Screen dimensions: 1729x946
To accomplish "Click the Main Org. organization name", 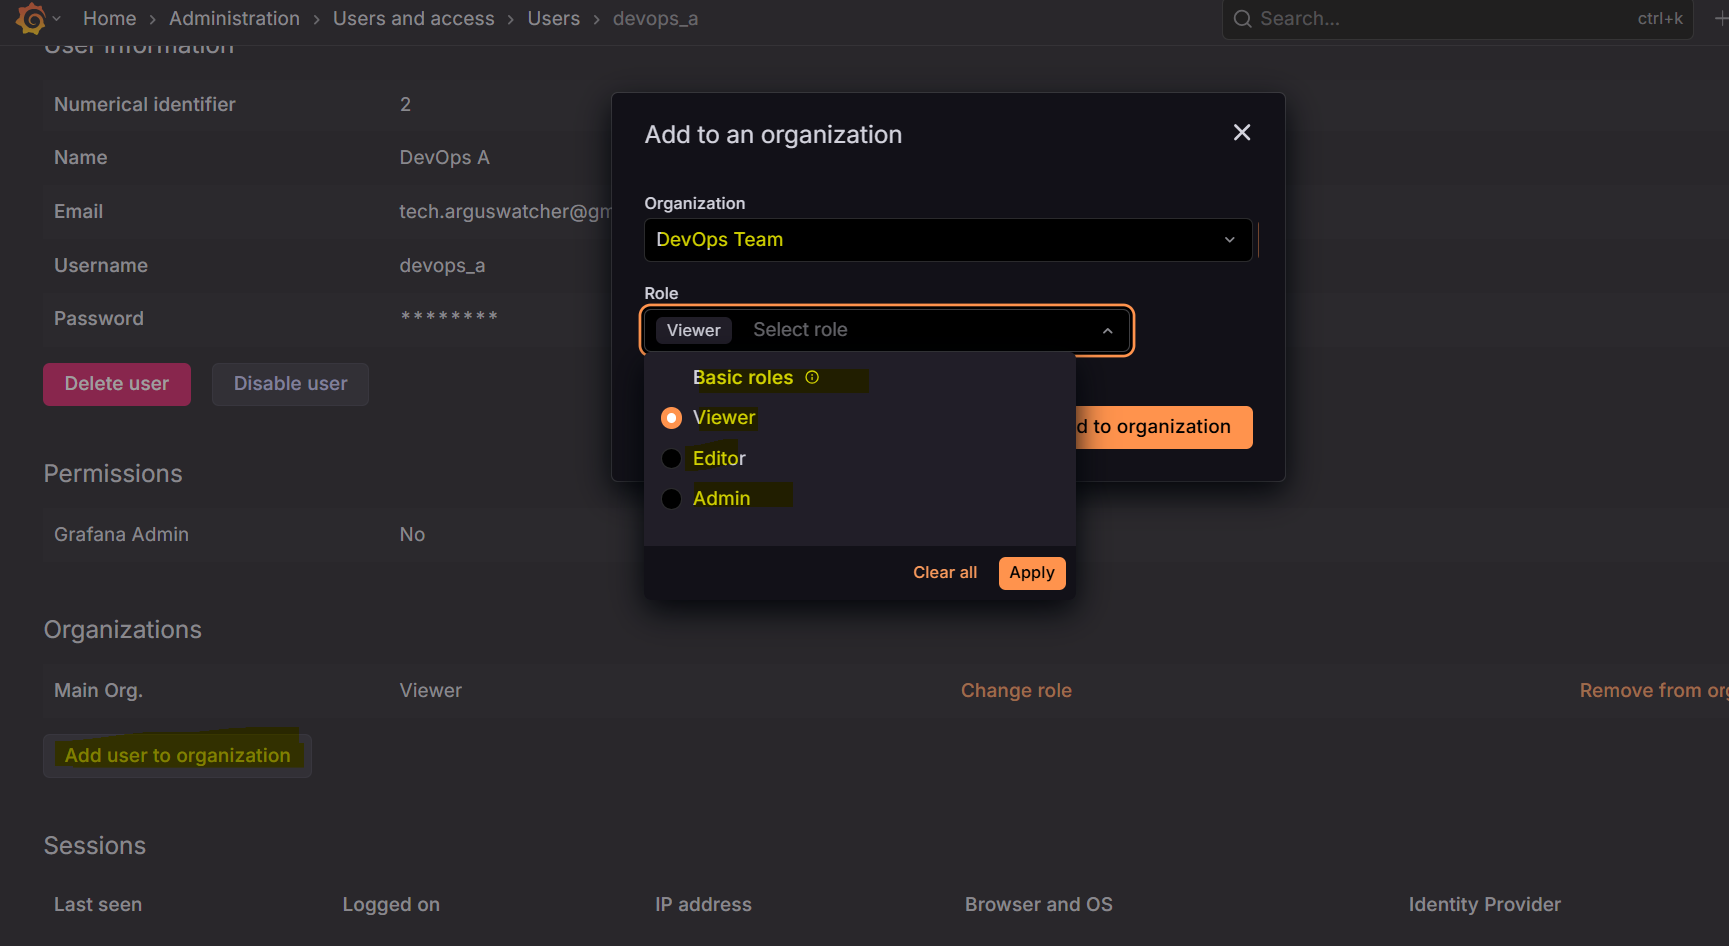I will click(x=98, y=691).
